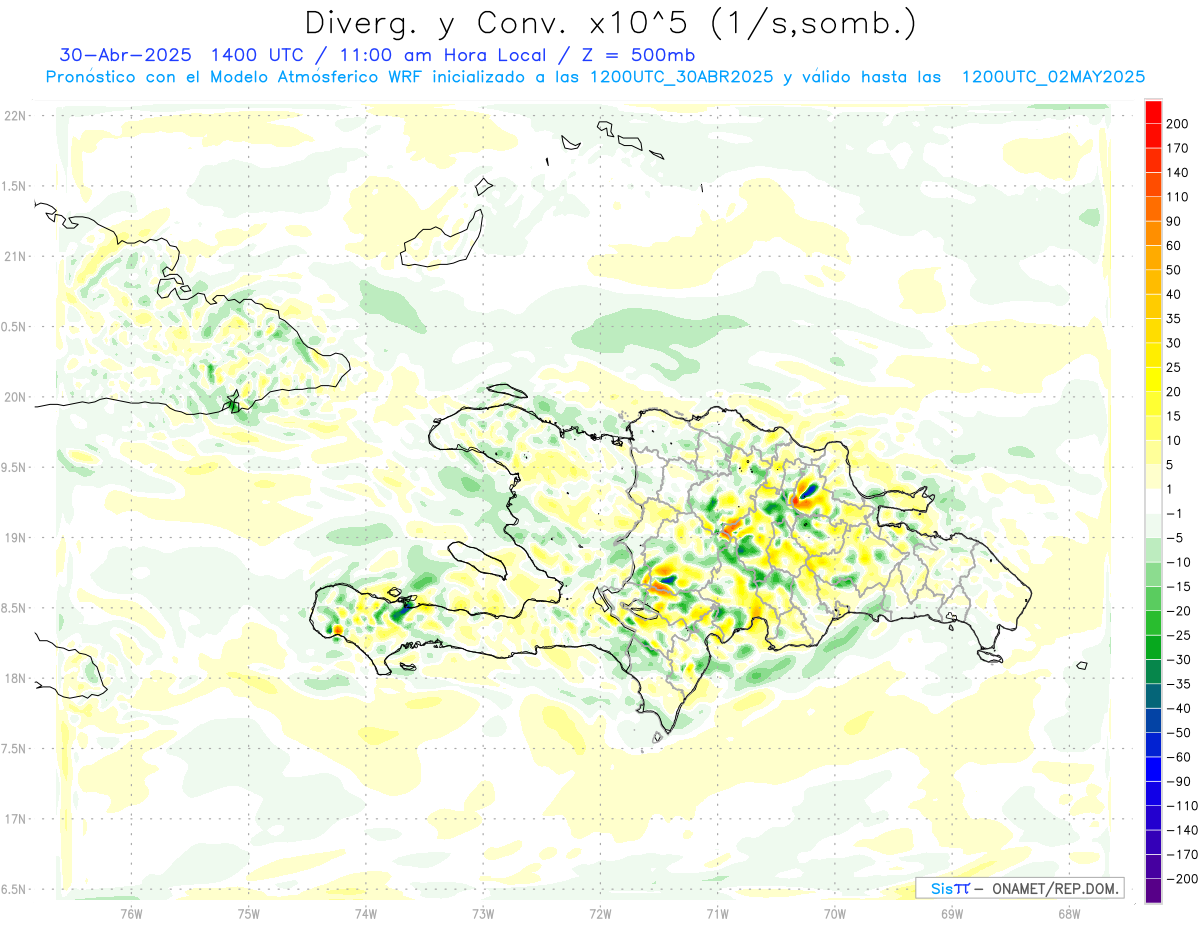Click the -30 colorbar value
The image size is (1200, 927).
pyautogui.click(x=1177, y=660)
